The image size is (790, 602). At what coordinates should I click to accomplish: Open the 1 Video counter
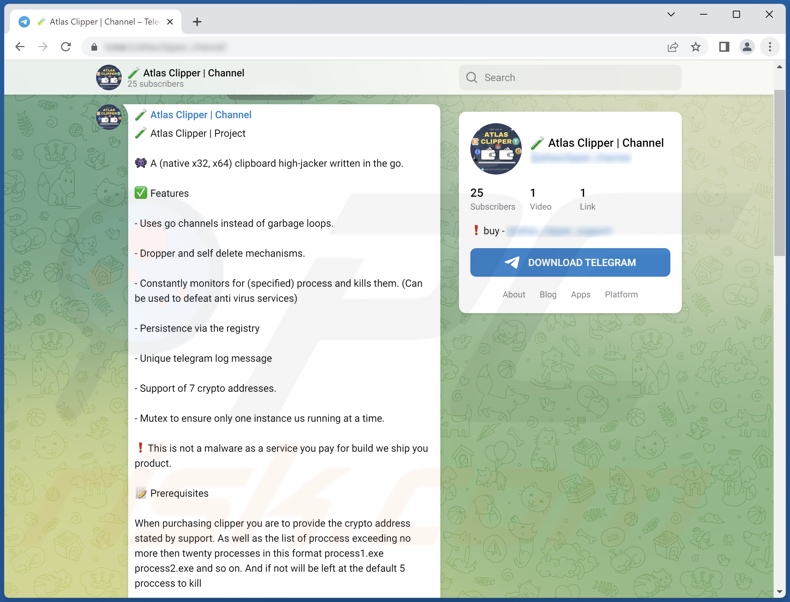[540, 199]
